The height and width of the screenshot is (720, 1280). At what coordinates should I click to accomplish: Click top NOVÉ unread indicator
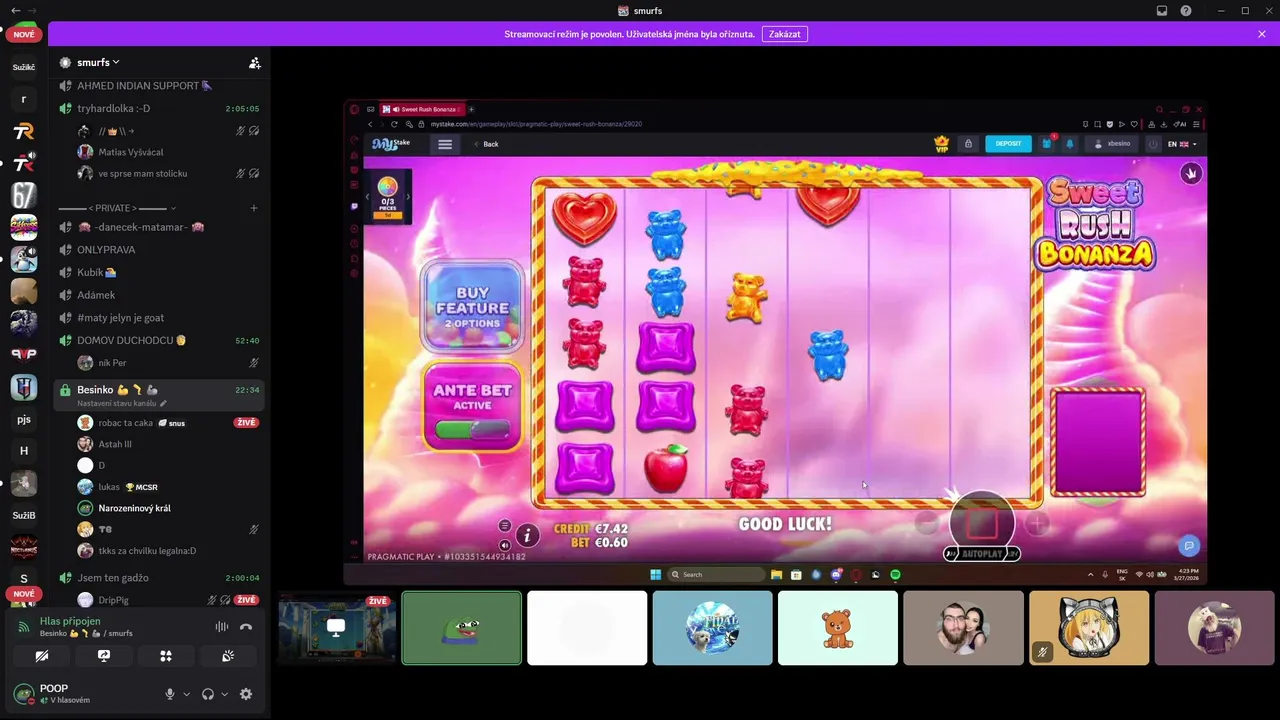[x=24, y=34]
